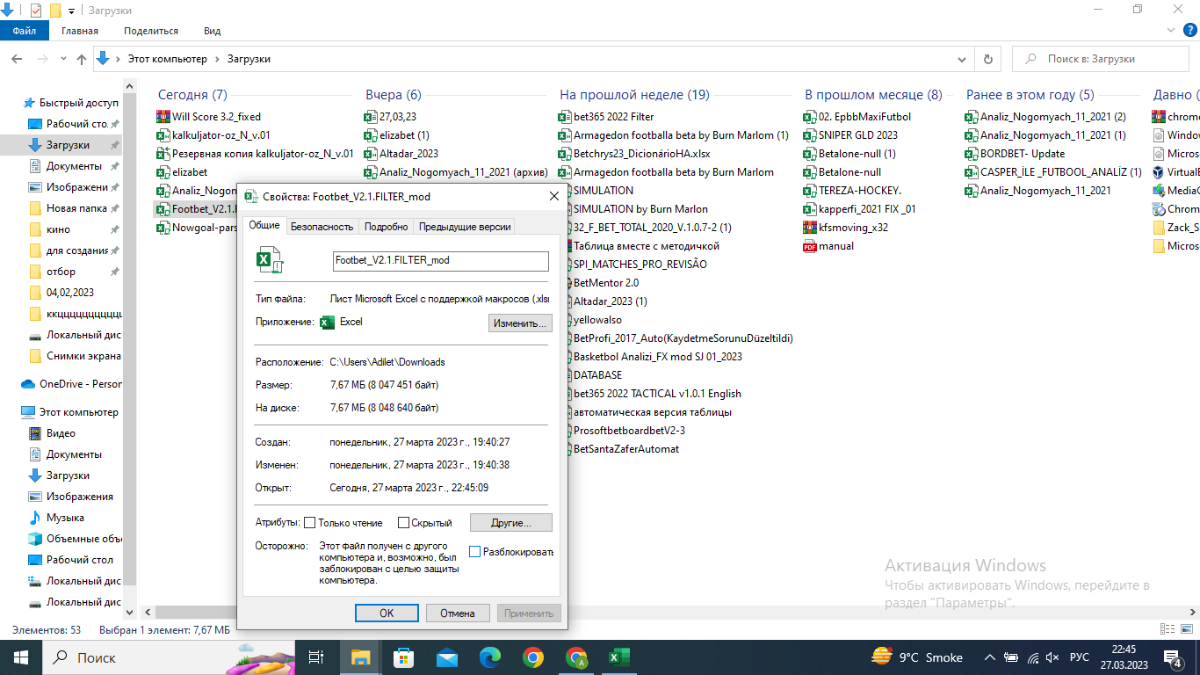The width and height of the screenshot is (1200, 675).
Task: Enable the 'Только чтение' read-only checkbox
Action: pyautogui.click(x=309, y=523)
